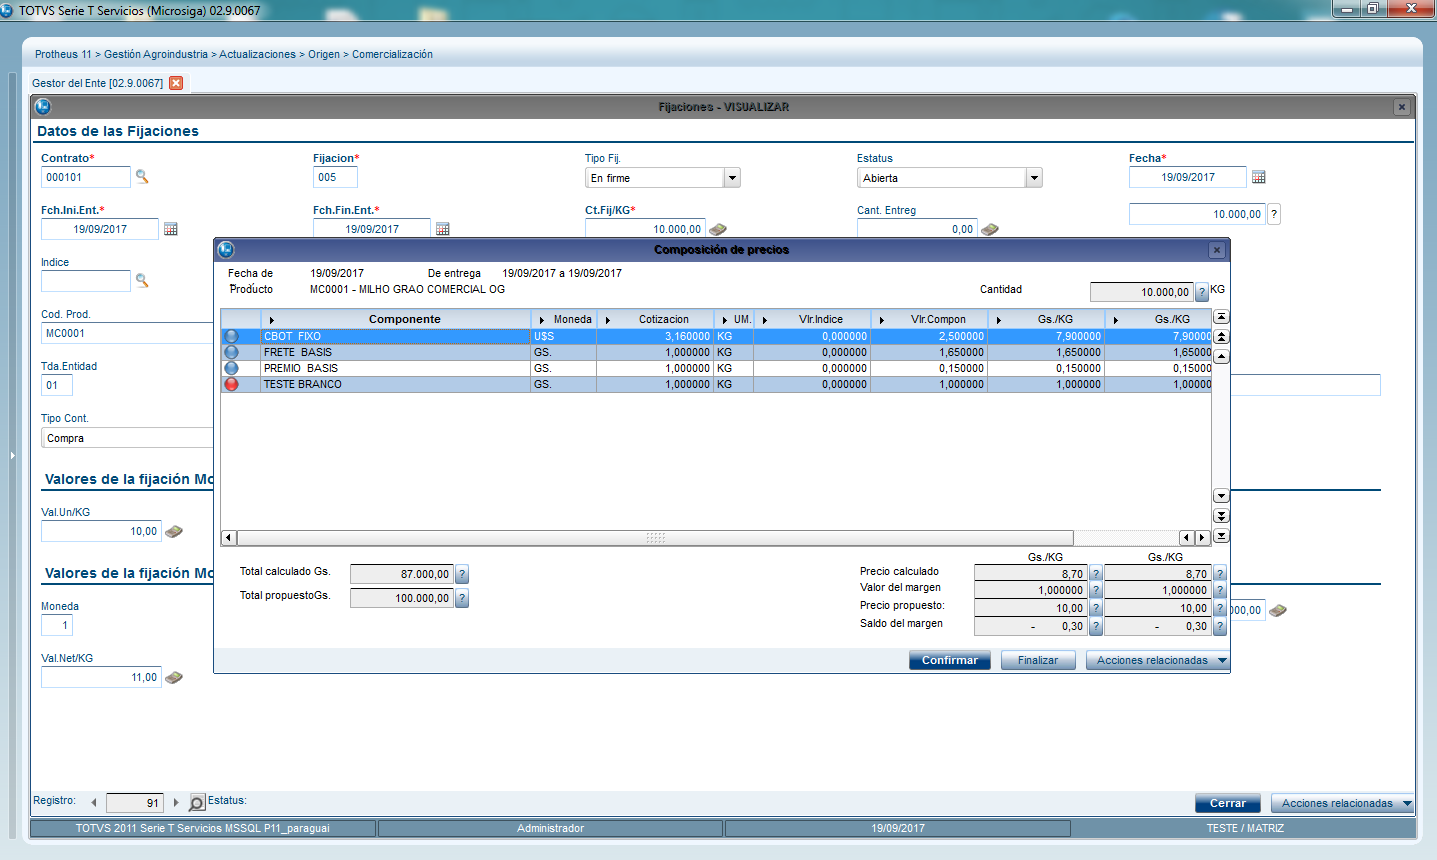Close the Gestor del Ente tab

(176, 83)
